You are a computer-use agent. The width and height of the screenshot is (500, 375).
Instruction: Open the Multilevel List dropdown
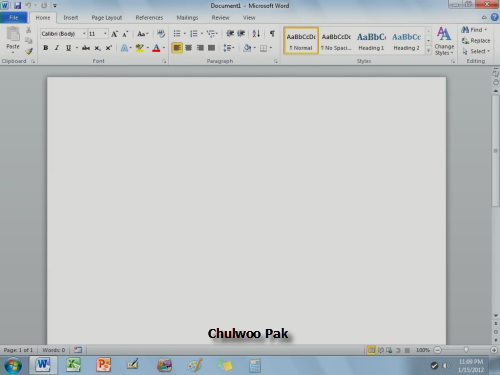(x=216, y=33)
